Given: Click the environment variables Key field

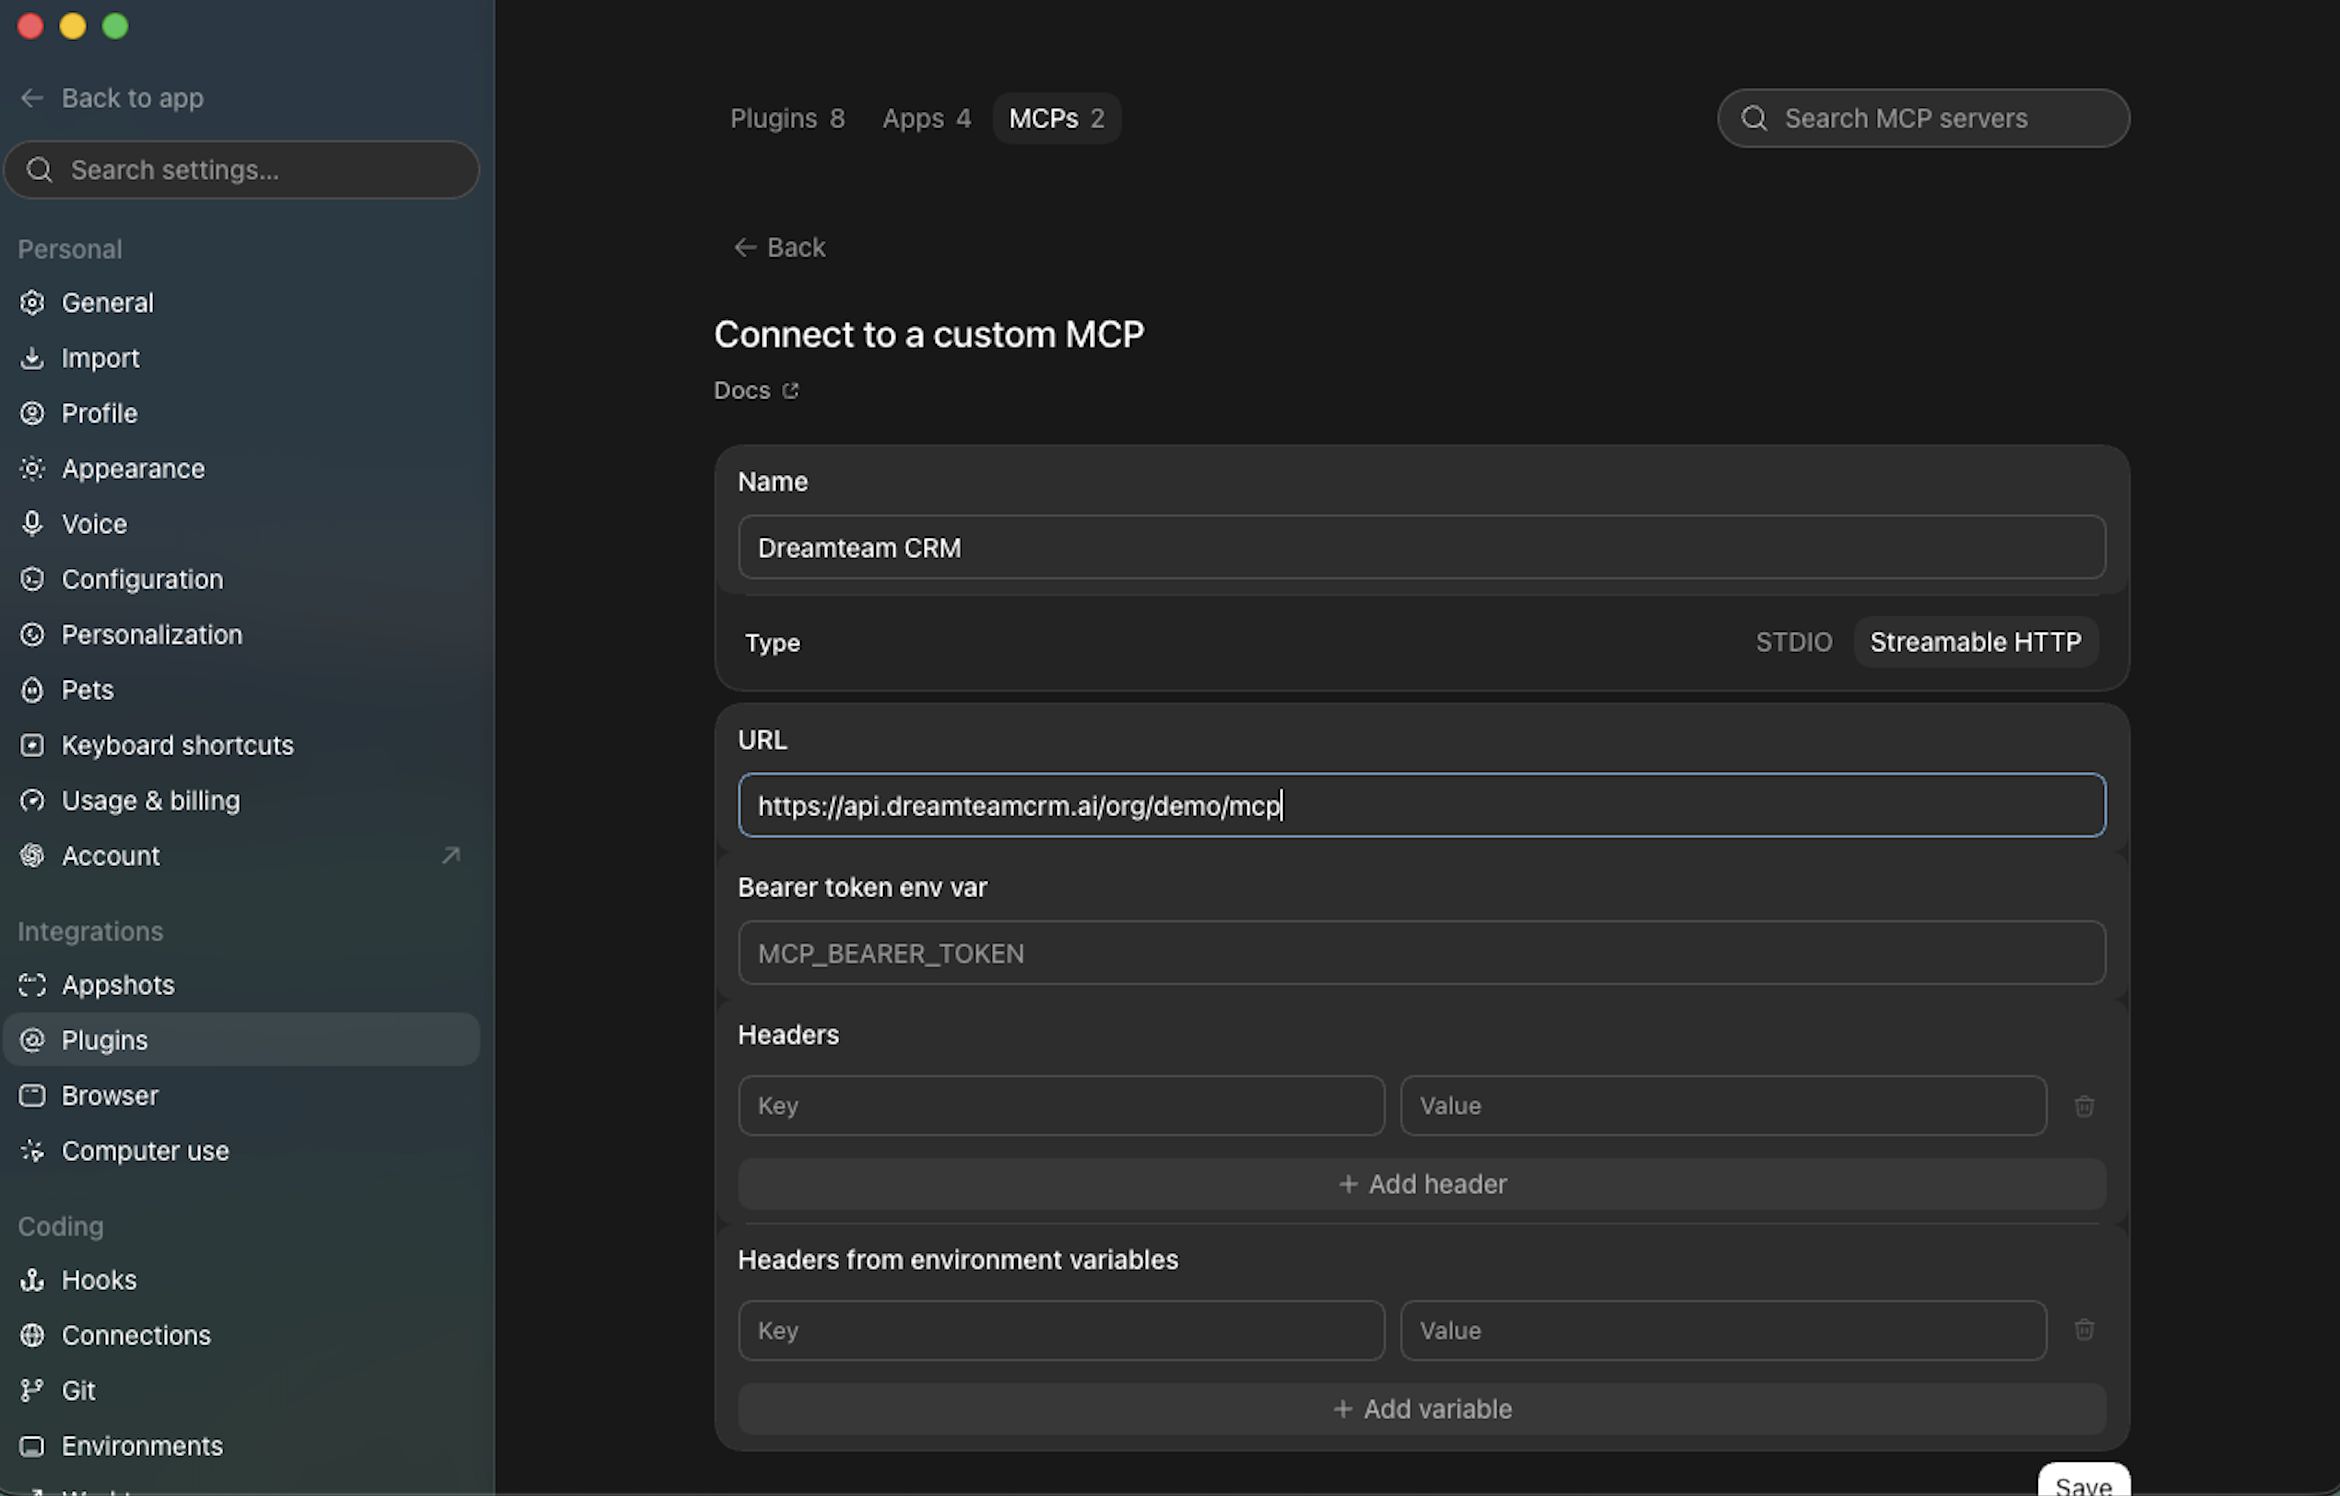Looking at the screenshot, I should coord(1061,1330).
